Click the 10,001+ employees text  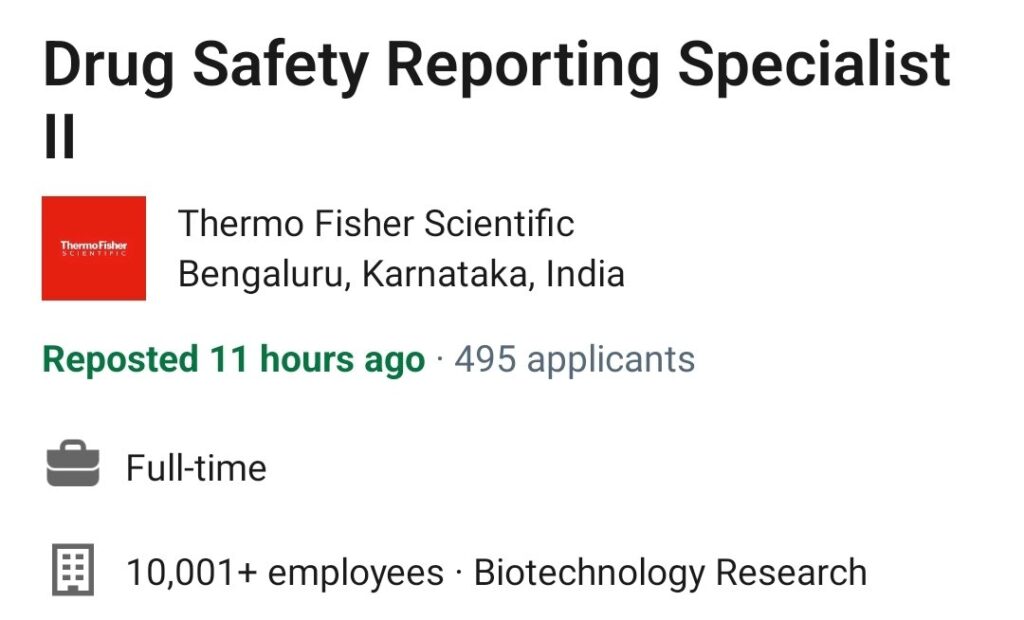point(285,573)
